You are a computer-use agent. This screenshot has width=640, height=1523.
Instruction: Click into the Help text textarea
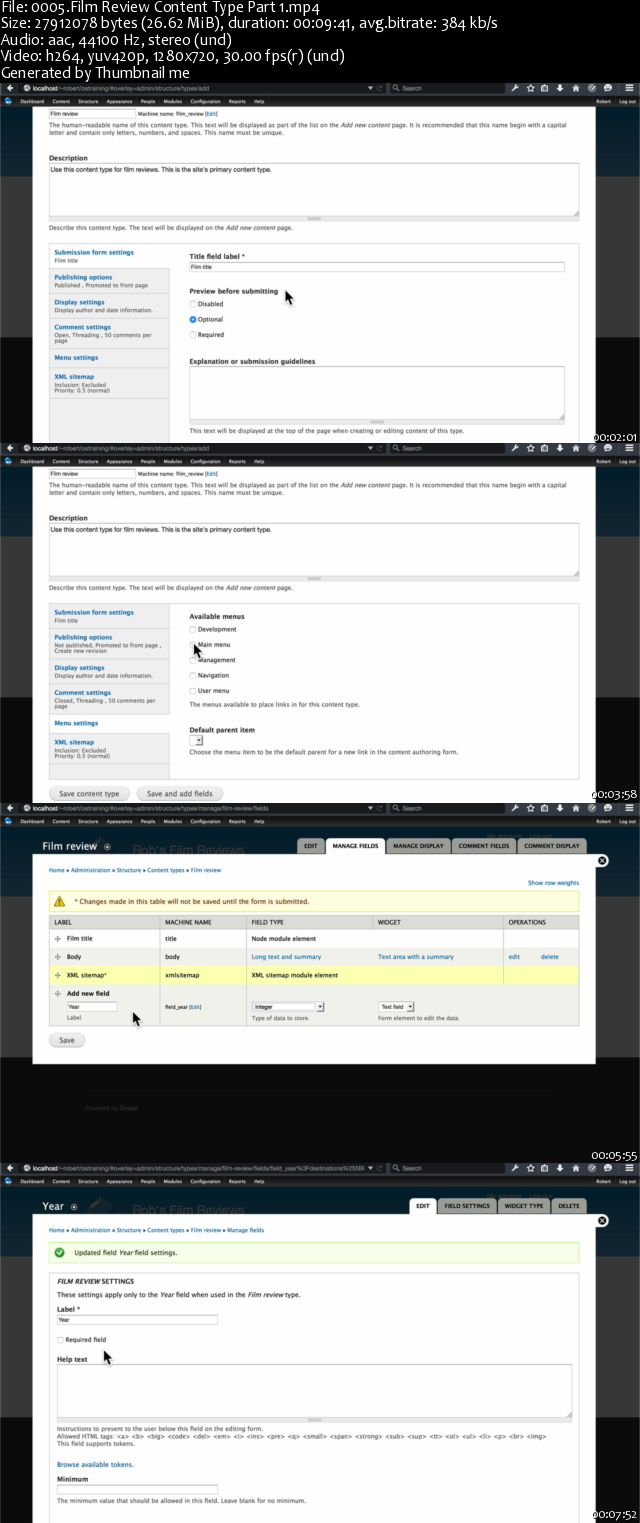315,1391
